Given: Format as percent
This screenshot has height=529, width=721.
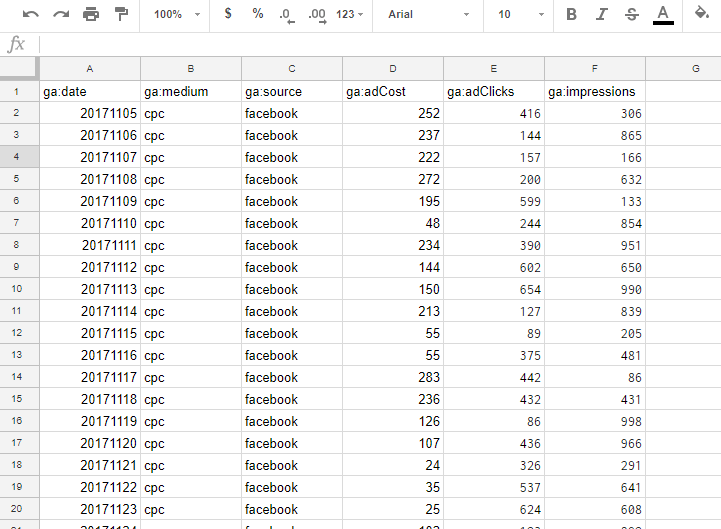Looking at the screenshot, I should click(258, 14).
